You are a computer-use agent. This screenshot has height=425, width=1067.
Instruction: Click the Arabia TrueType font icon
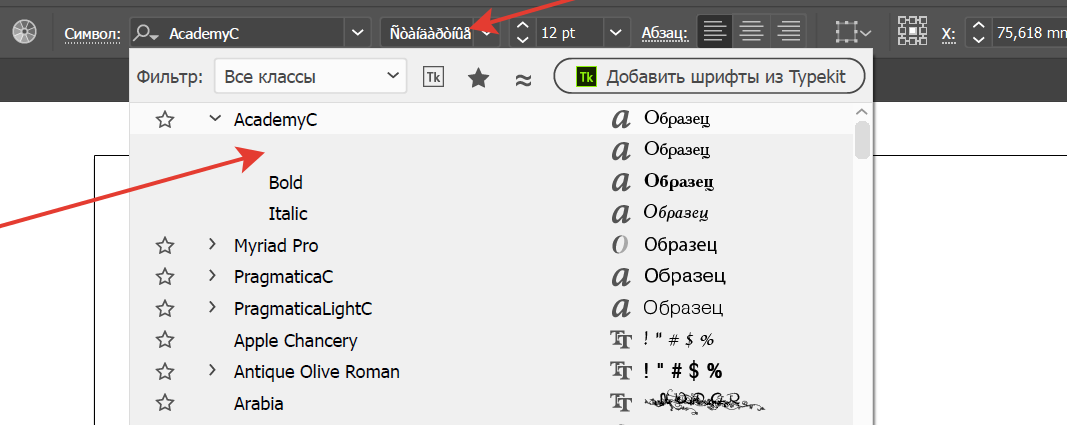coord(621,403)
